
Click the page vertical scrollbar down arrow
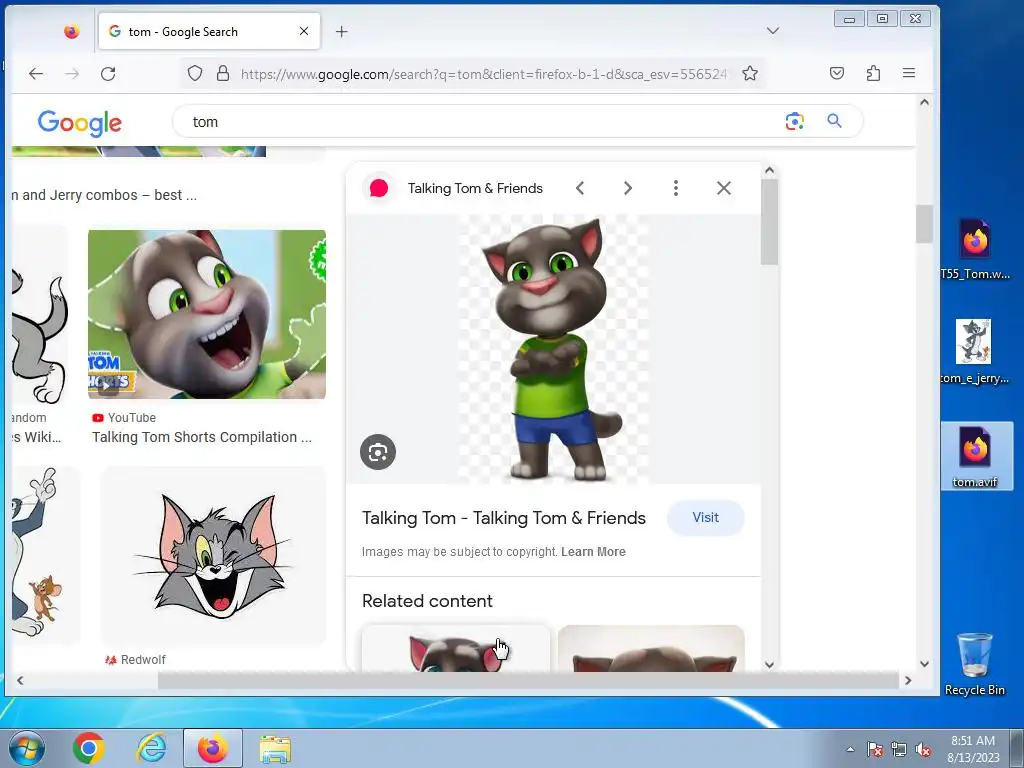[x=924, y=664]
